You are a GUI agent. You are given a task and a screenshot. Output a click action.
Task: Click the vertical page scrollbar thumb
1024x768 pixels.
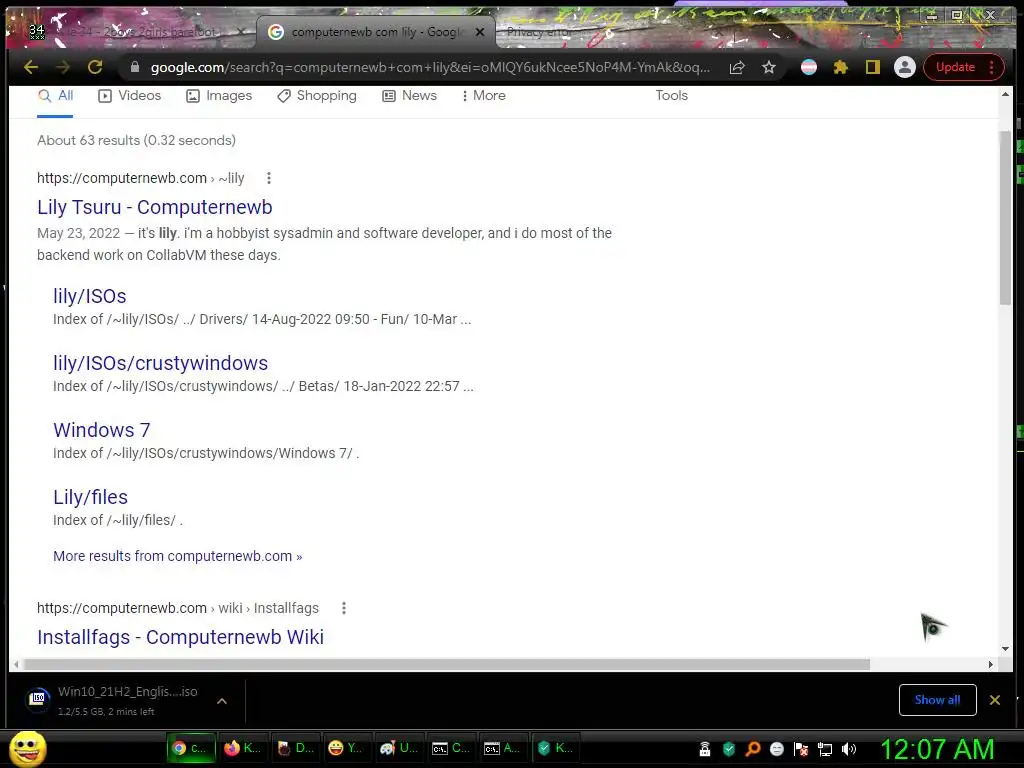pos(1005,217)
